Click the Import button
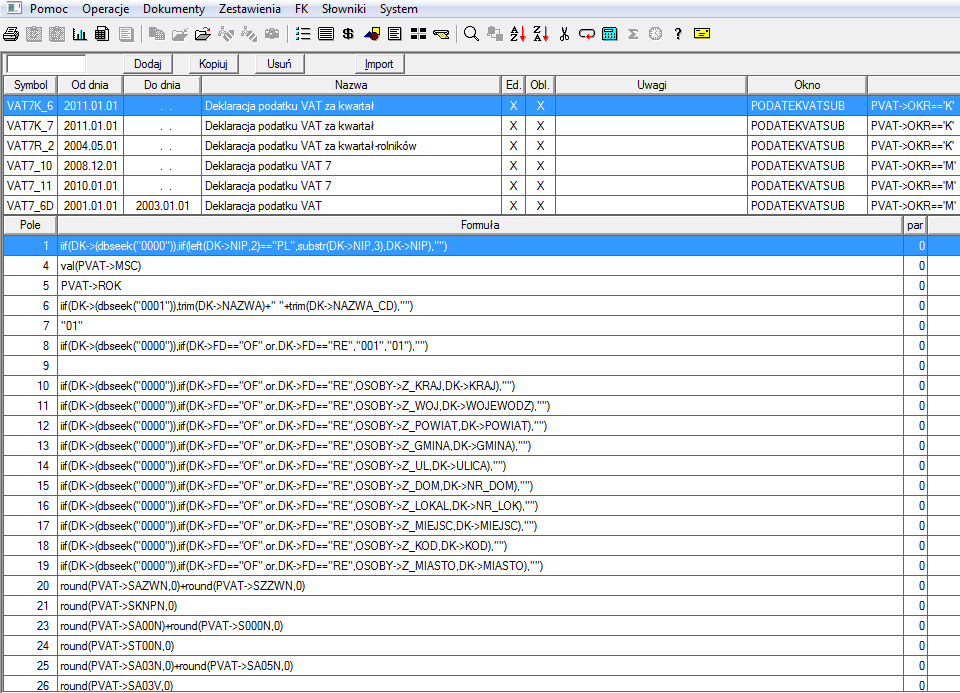Viewport: 960px width, 693px height. pyautogui.click(x=379, y=64)
